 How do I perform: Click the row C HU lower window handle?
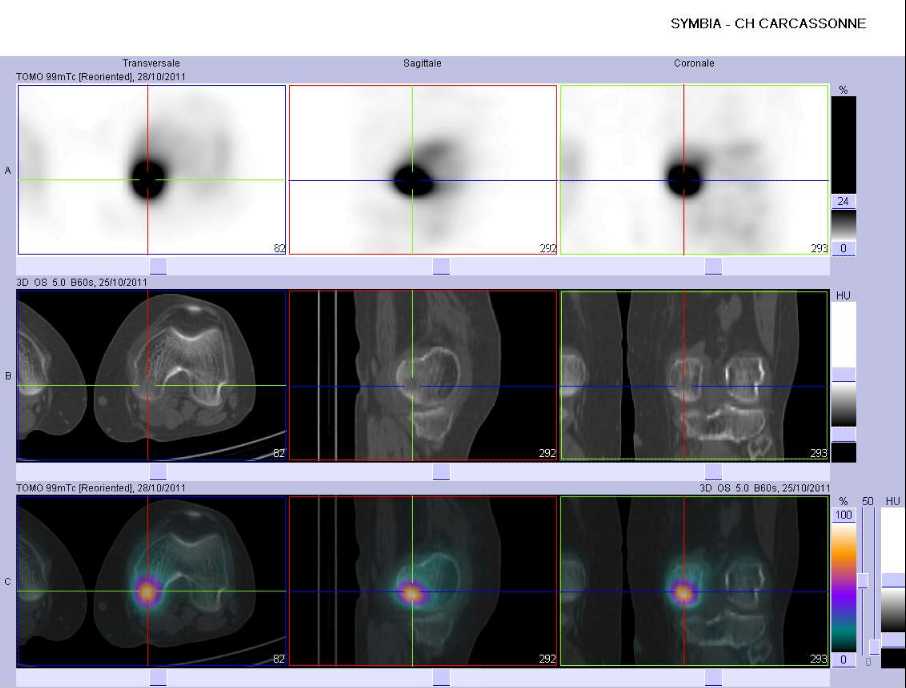(x=893, y=639)
